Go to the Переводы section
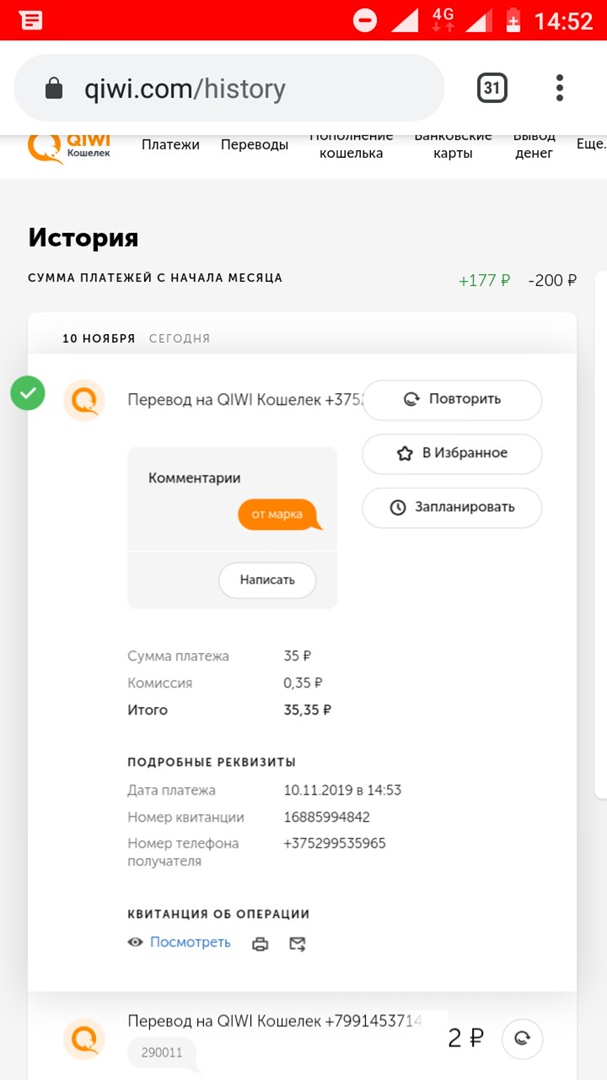 [x=254, y=145]
